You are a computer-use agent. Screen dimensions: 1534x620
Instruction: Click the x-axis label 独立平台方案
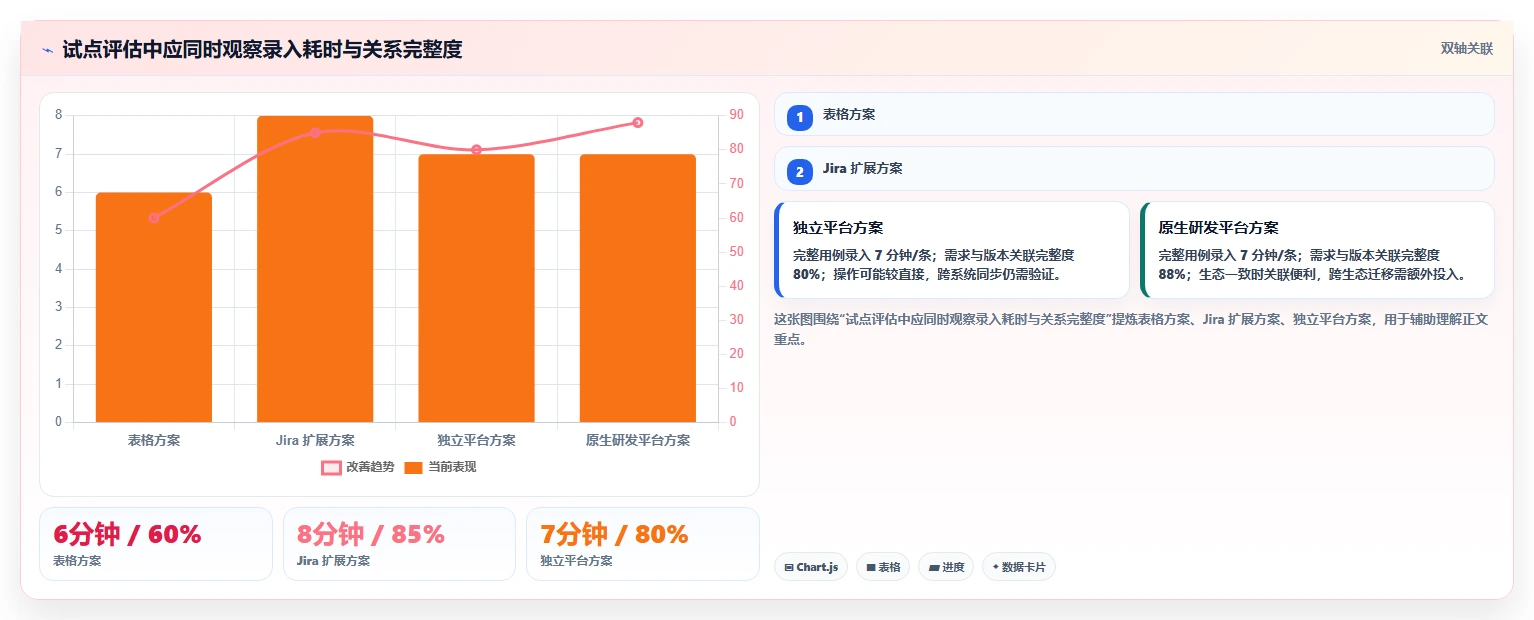coord(476,440)
